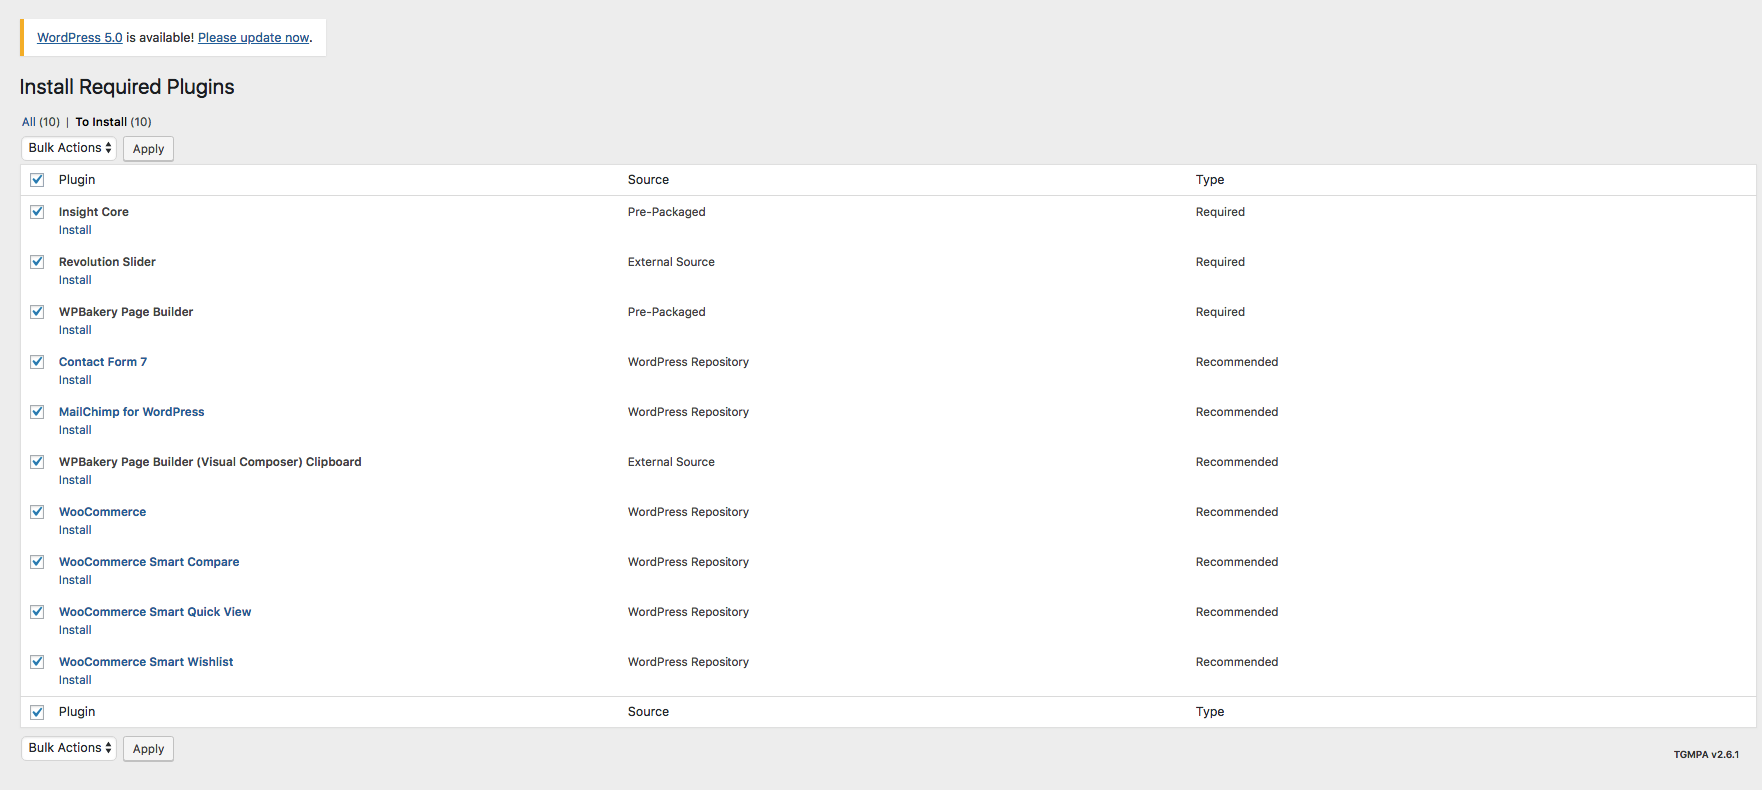Click Recommended type in Contact Form 7 row
1762x790 pixels.
[x=1237, y=362]
